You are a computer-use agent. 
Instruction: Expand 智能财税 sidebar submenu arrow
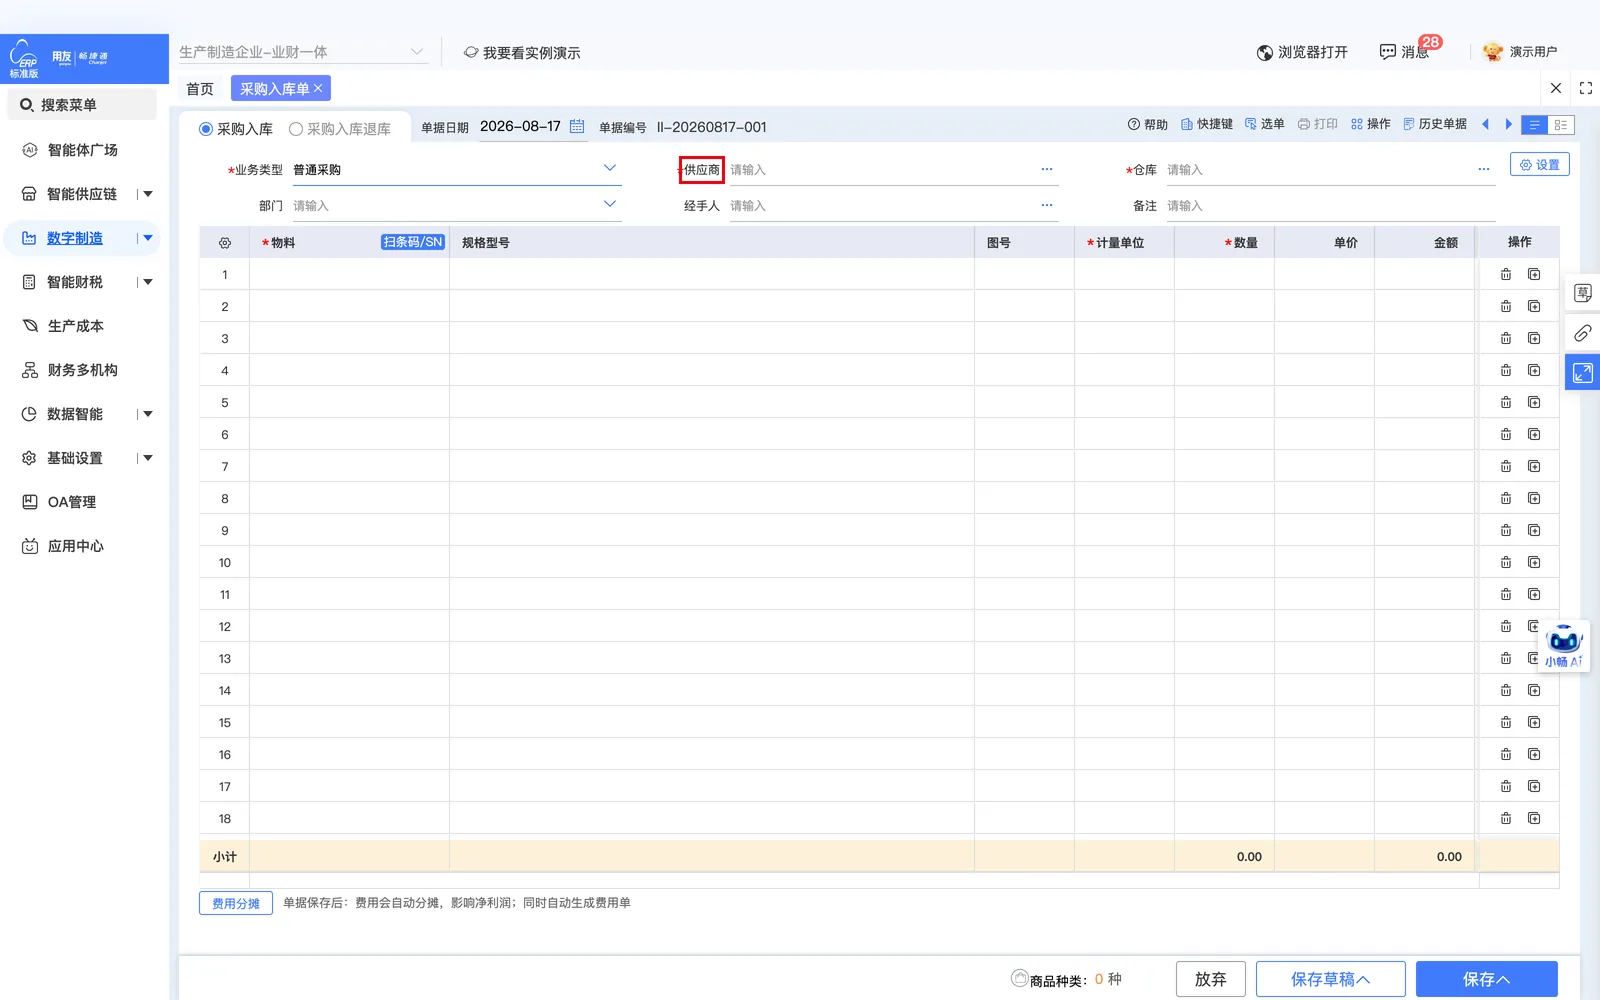click(148, 282)
